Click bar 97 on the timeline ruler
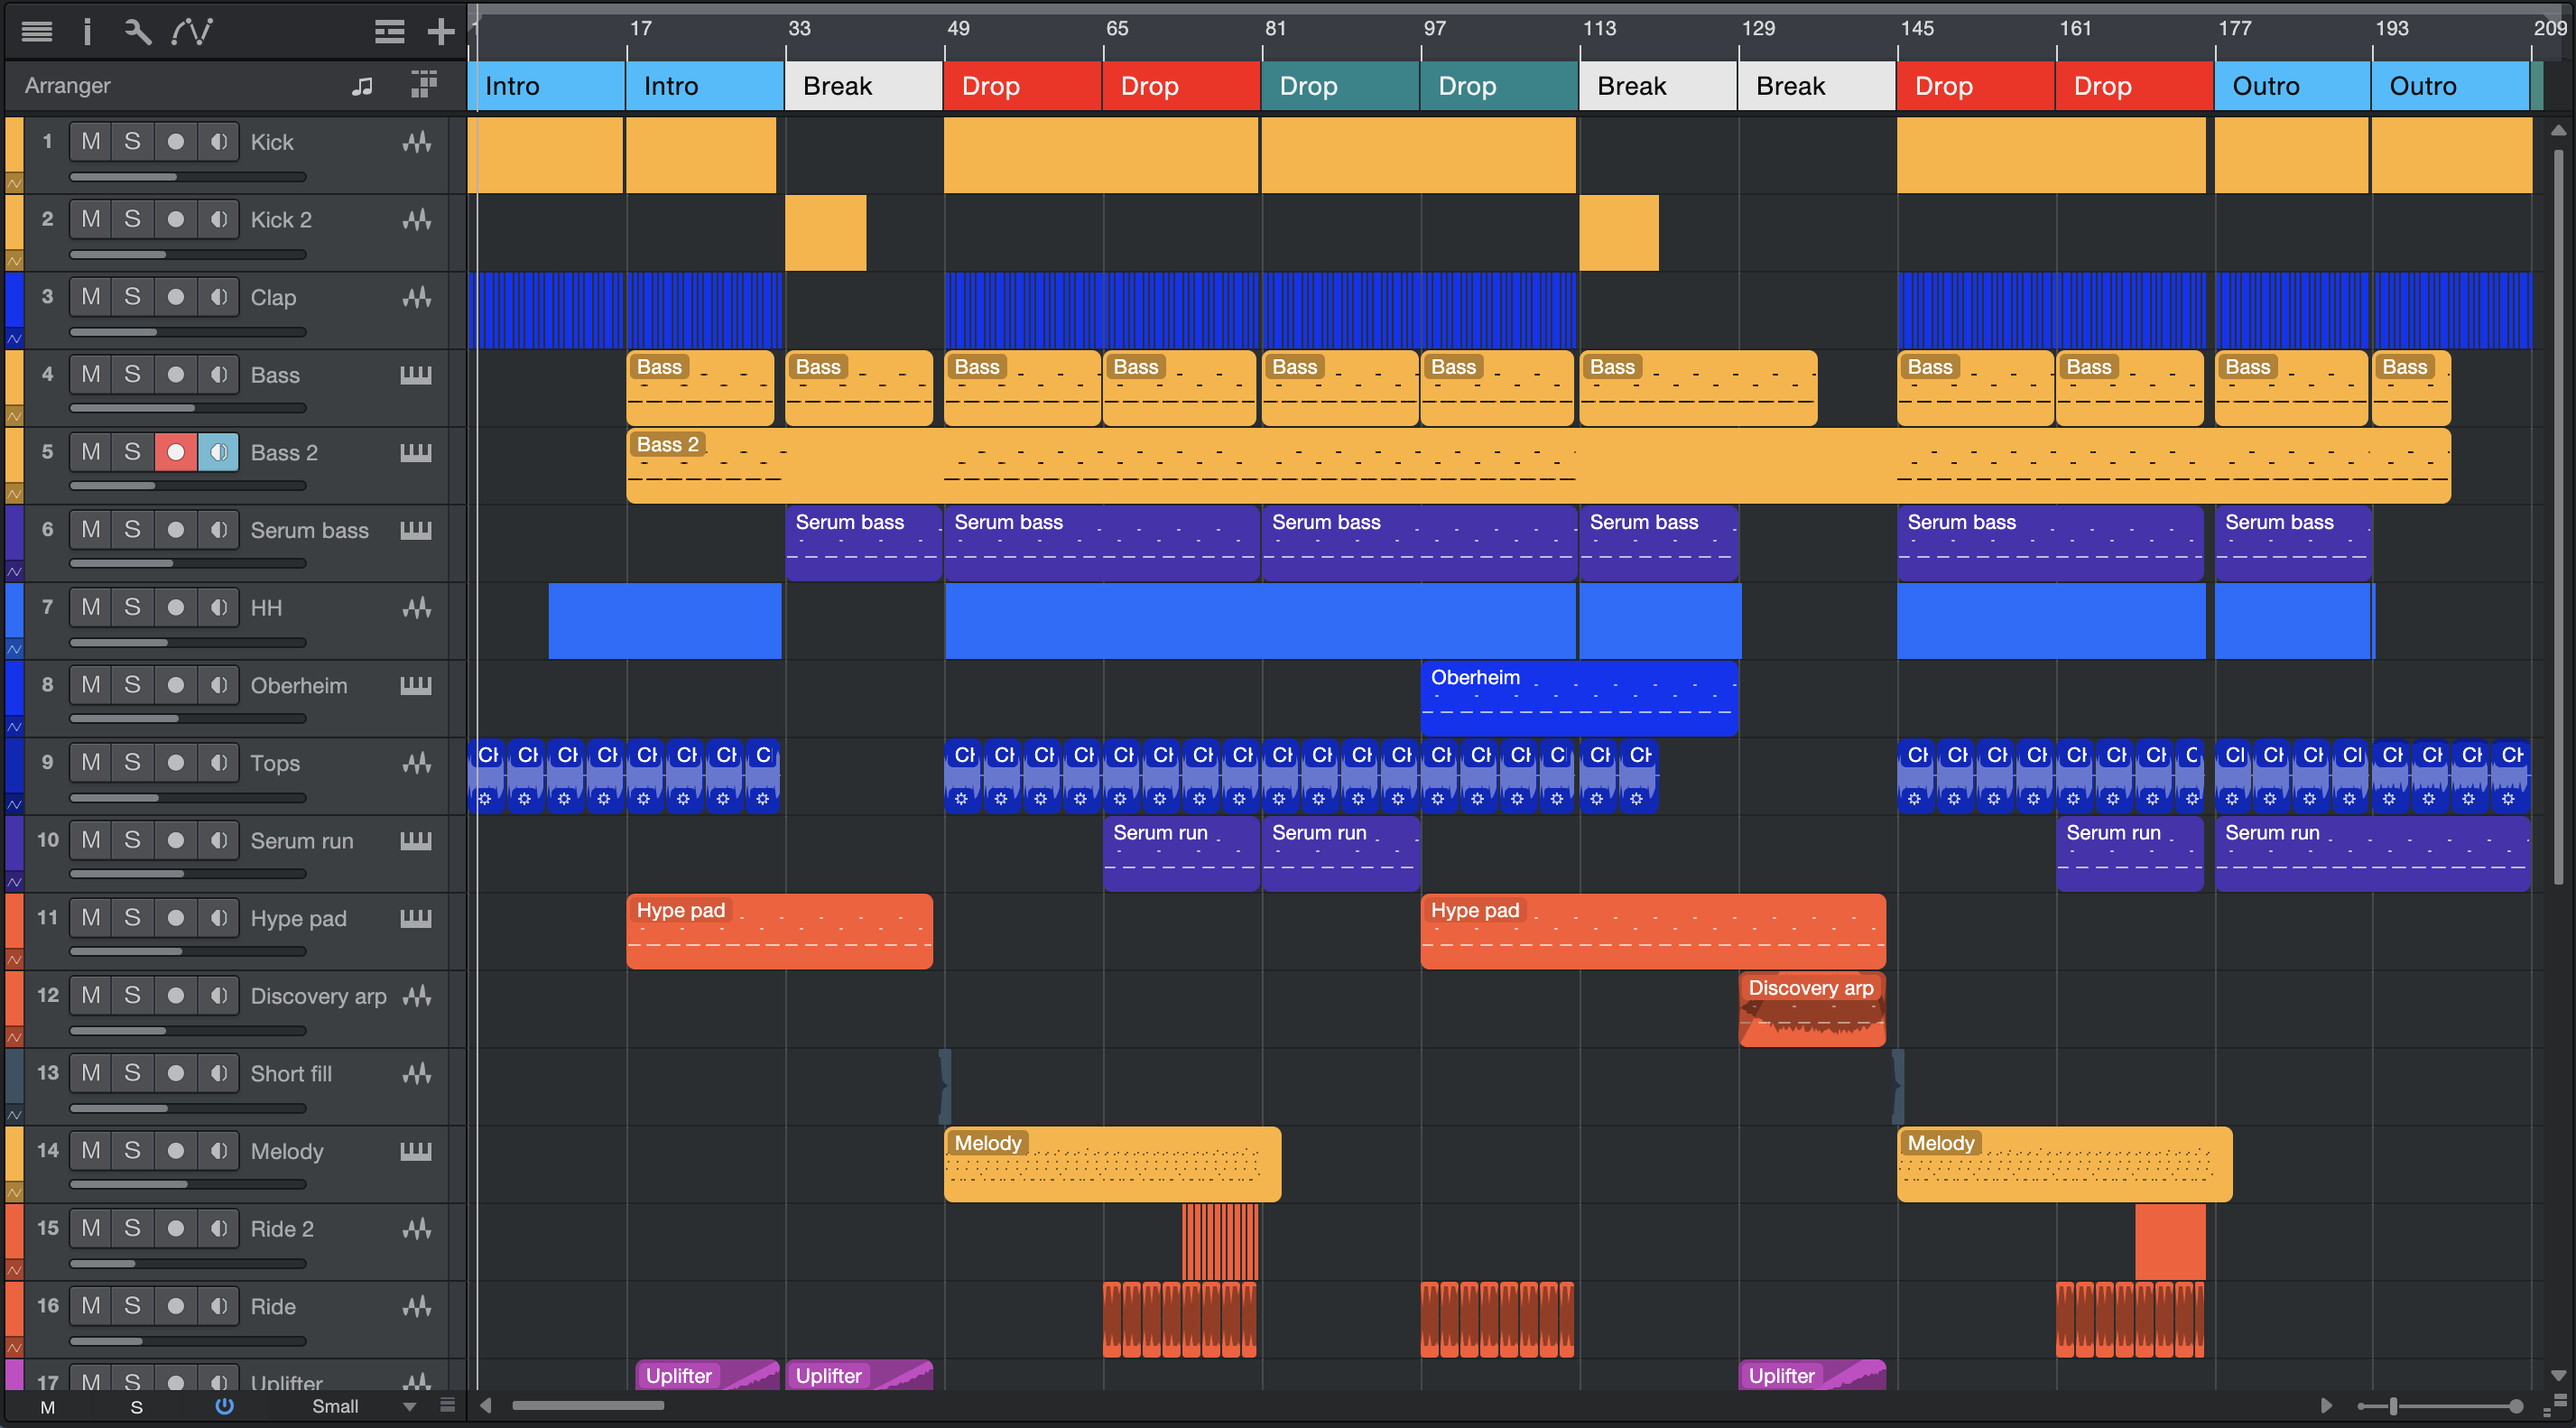The height and width of the screenshot is (1428, 2576). pyautogui.click(x=1435, y=28)
